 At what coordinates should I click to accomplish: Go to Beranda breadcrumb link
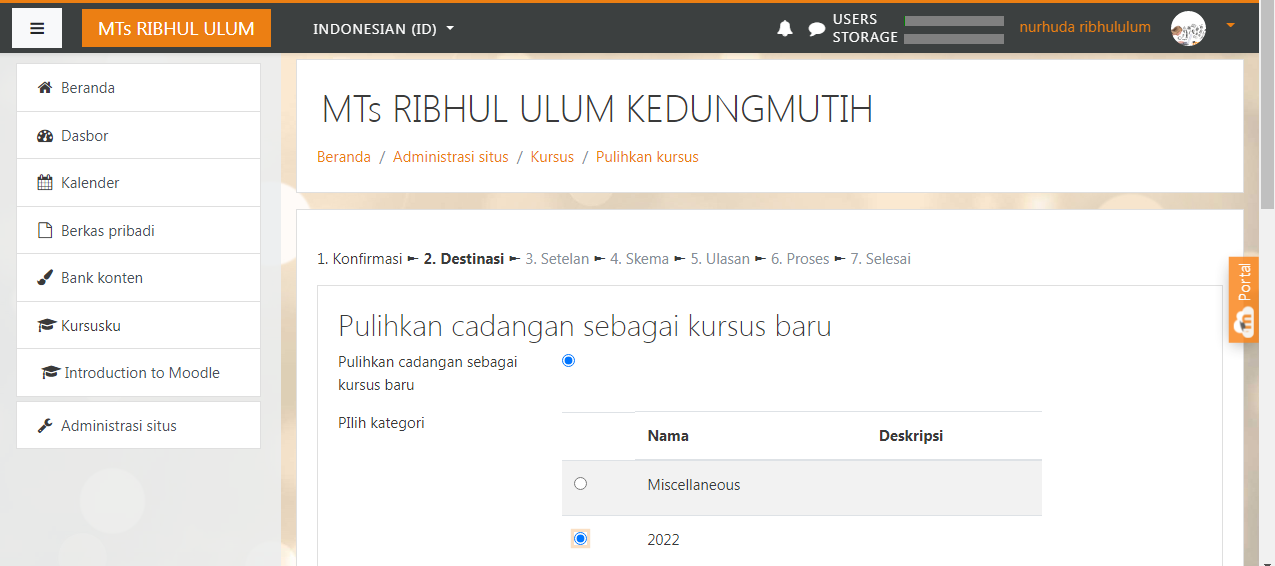344,157
